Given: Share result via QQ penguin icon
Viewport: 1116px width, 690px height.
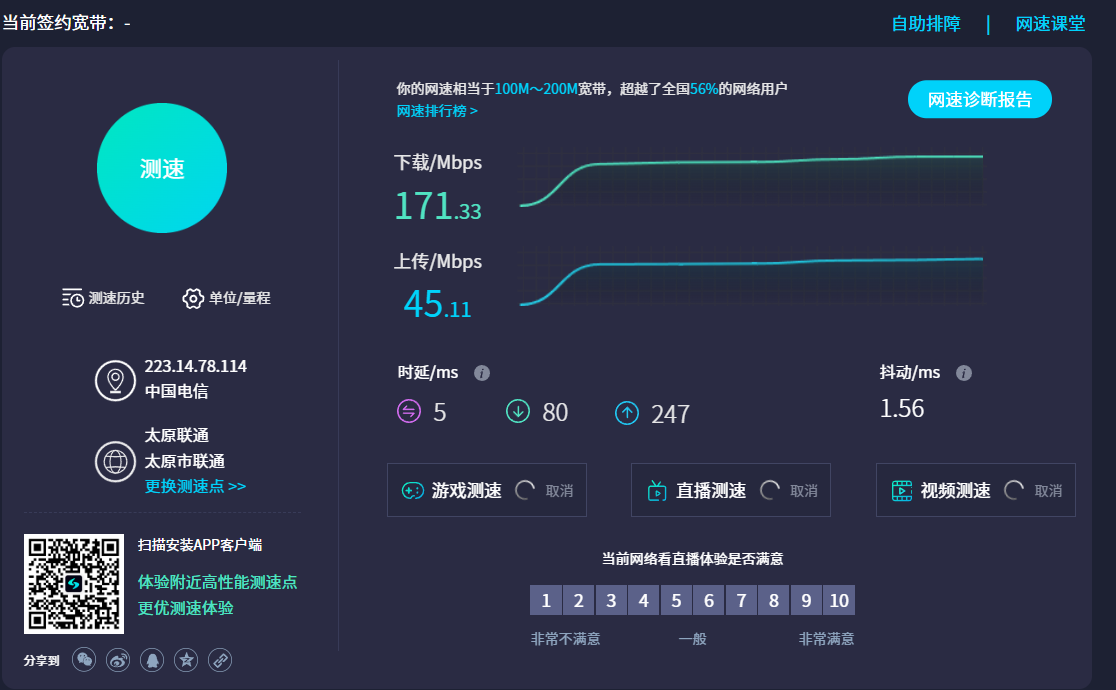Looking at the screenshot, I should pyautogui.click(x=152, y=660).
